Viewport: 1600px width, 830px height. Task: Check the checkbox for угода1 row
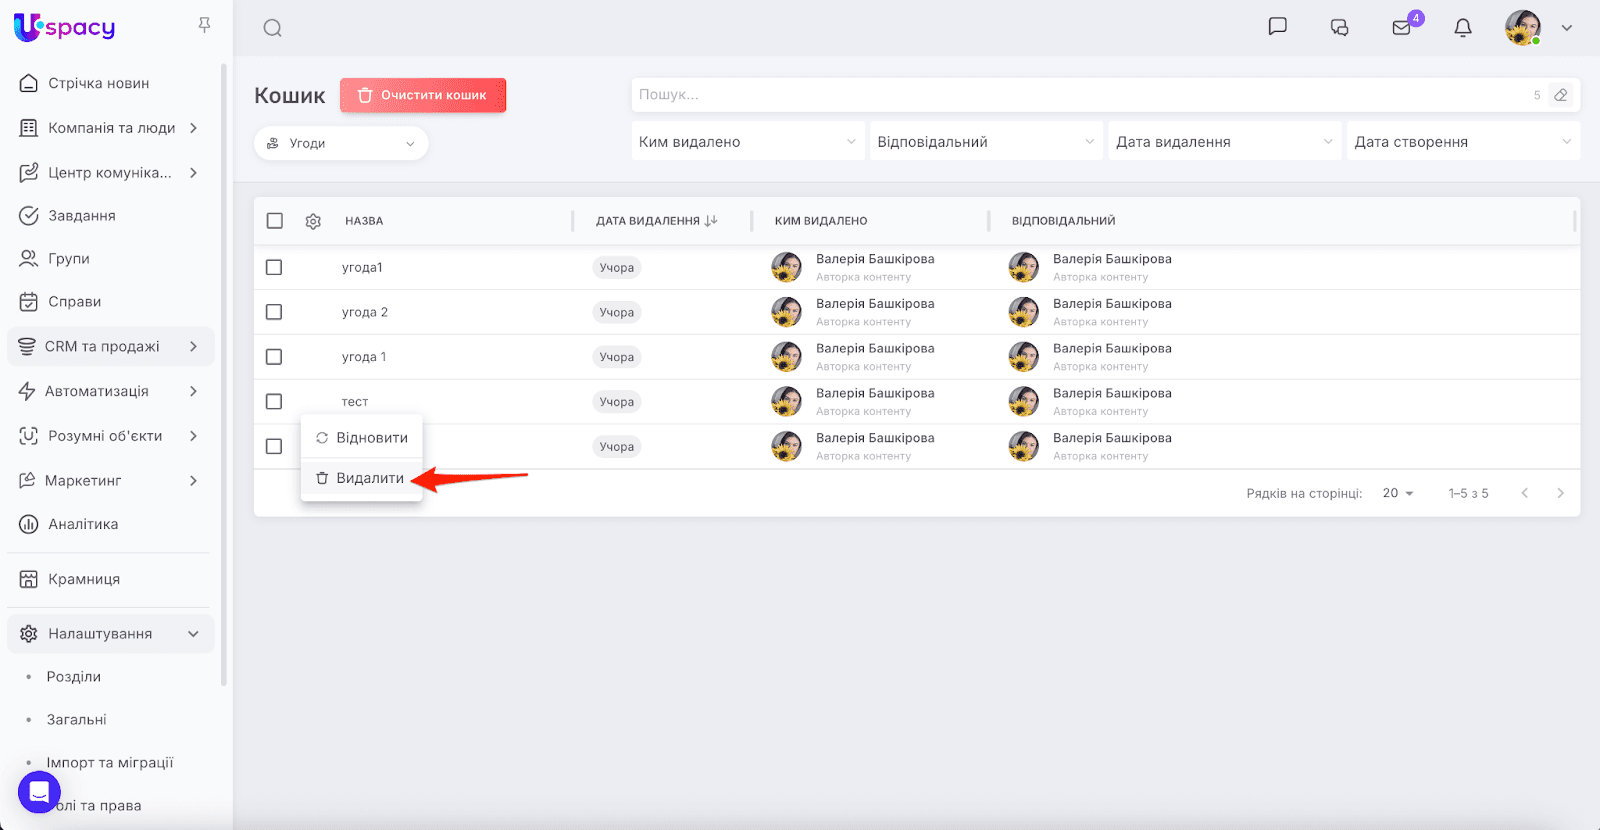(x=274, y=267)
